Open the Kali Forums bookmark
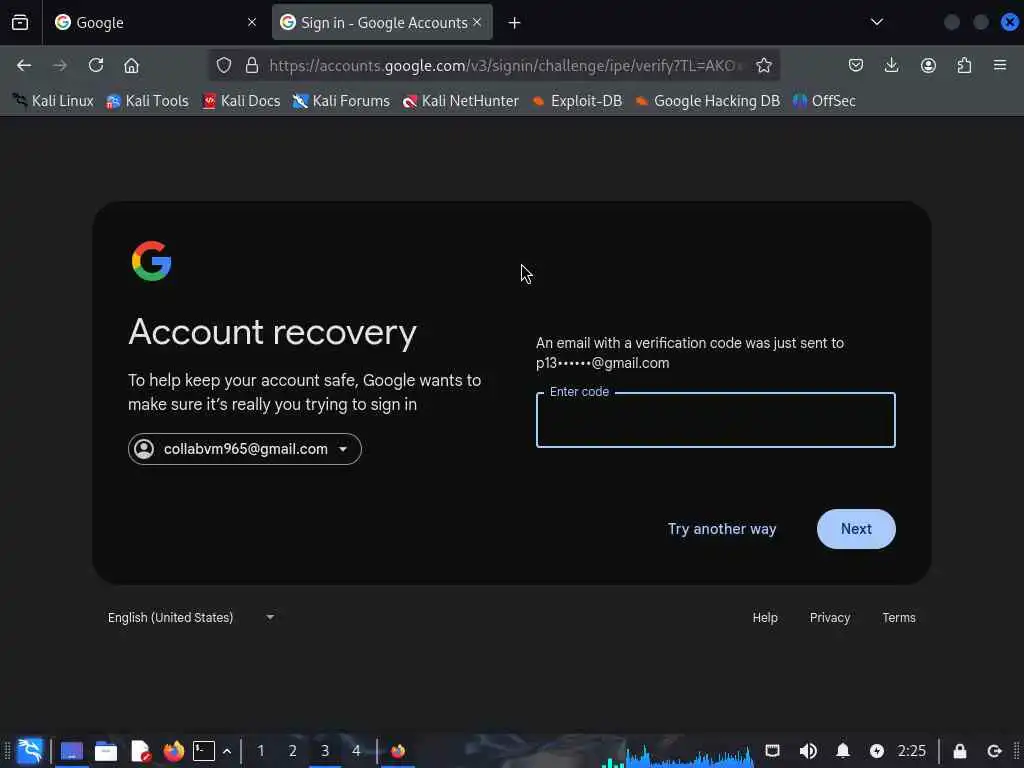This screenshot has width=1024, height=768. 341,101
